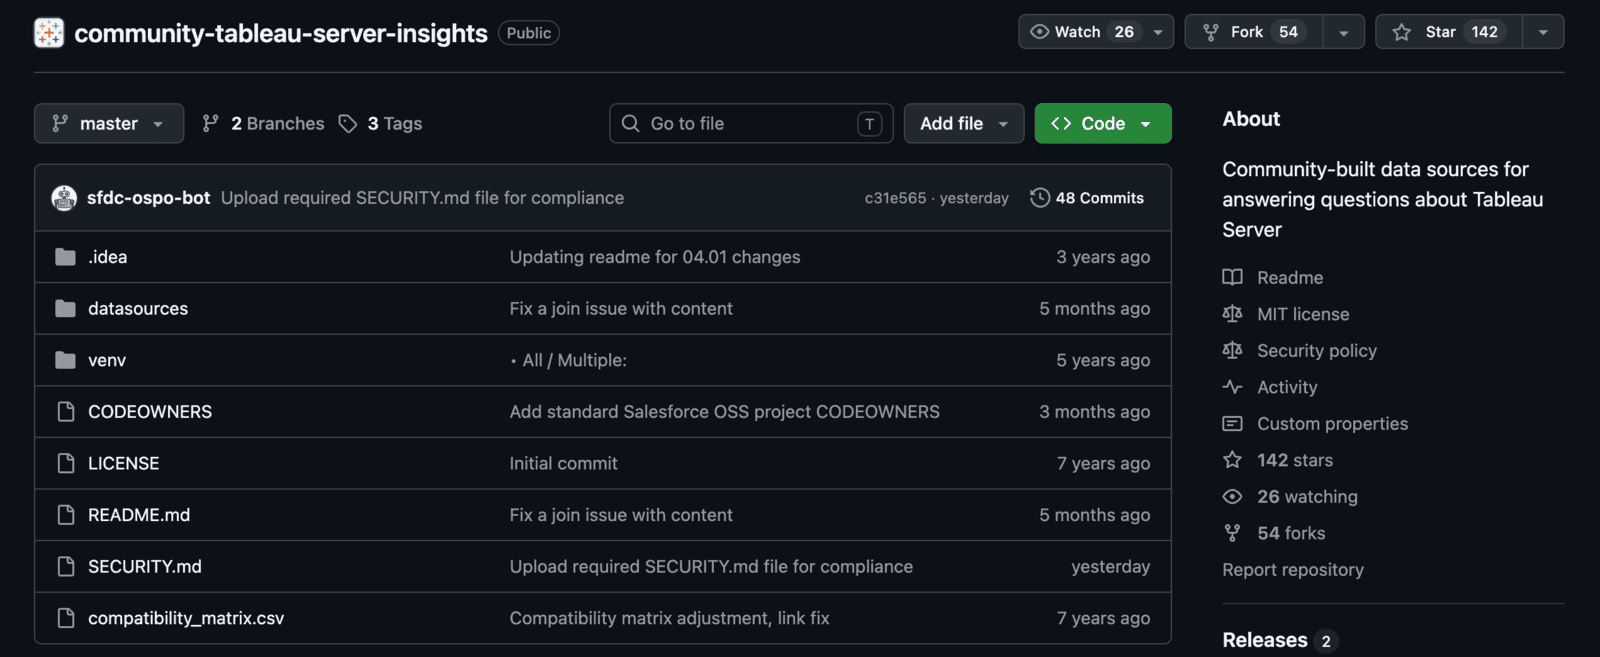Click the Star icon button
Viewport: 1600px width, 657px height.
coord(1402,32)
